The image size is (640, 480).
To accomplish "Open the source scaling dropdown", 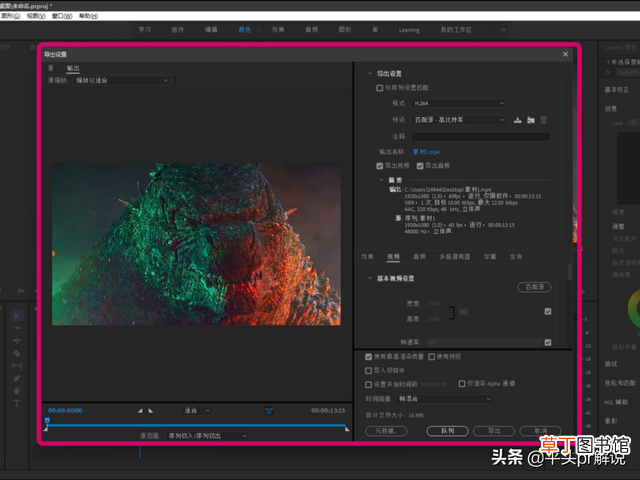I will tap(121, 80).
